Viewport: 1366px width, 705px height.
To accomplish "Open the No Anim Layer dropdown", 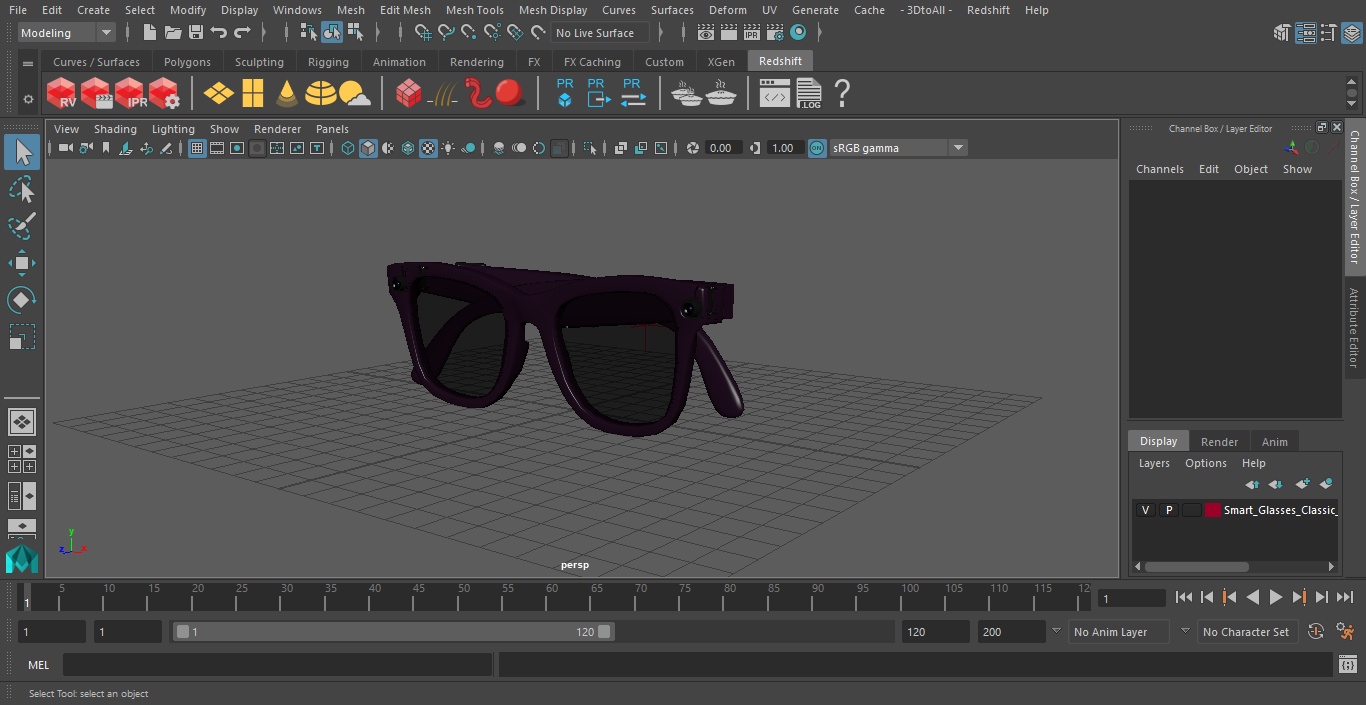I will (x=1119, y=632).
